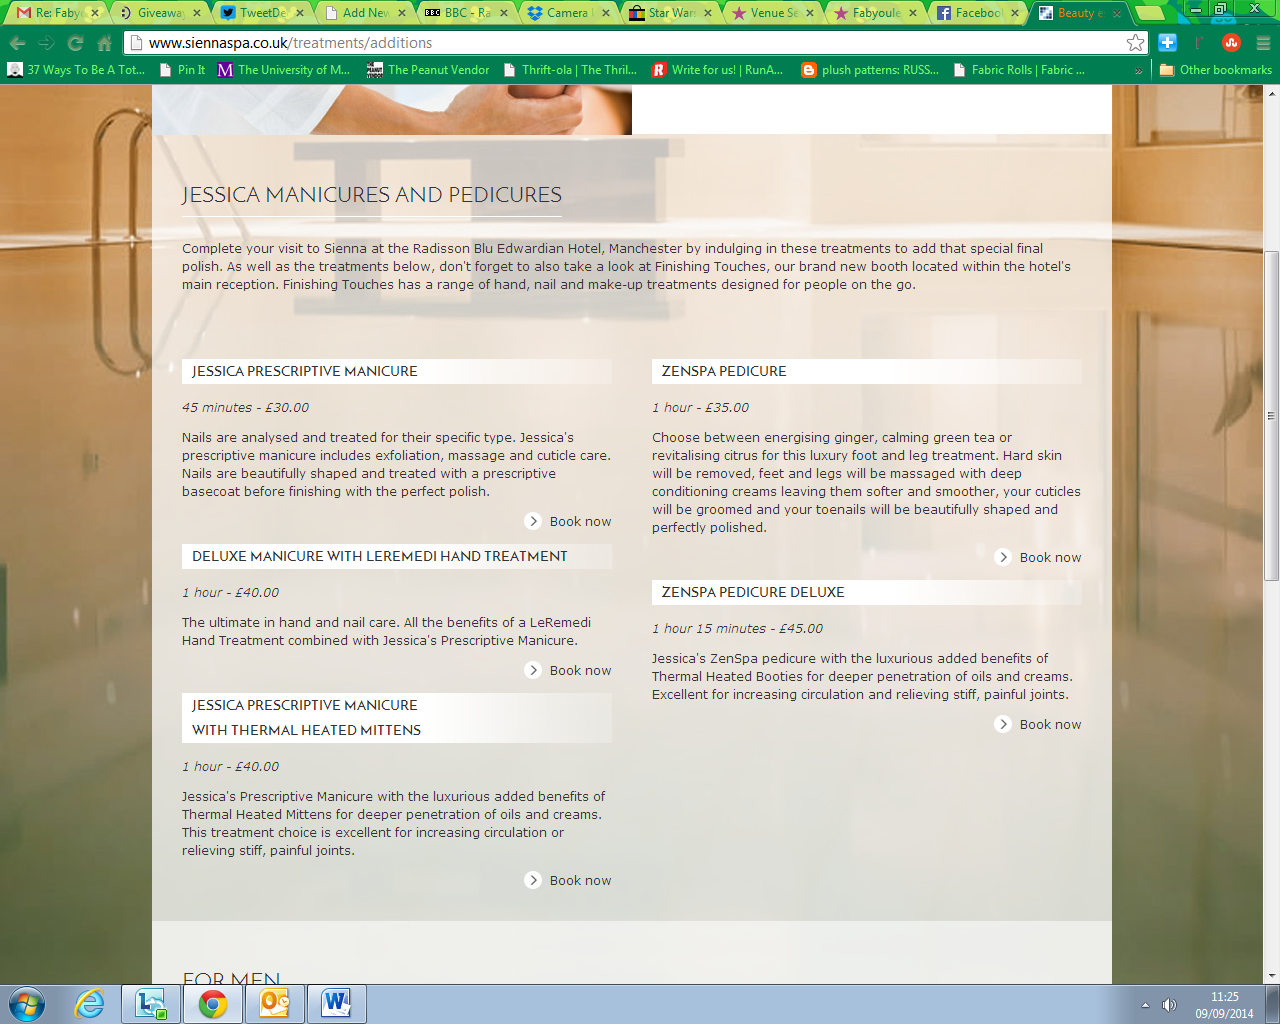Open the browser home page

(104, 43)
